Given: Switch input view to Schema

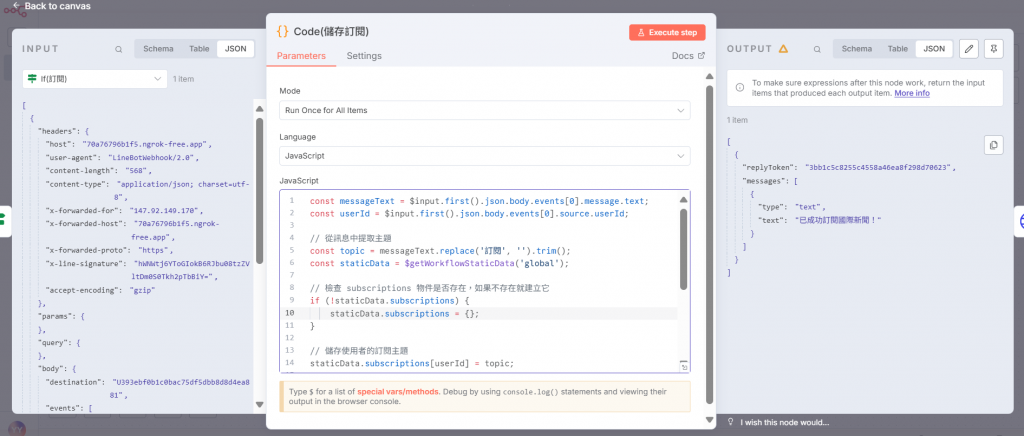Looking at the screenshot, I should (x=159, y=49).
